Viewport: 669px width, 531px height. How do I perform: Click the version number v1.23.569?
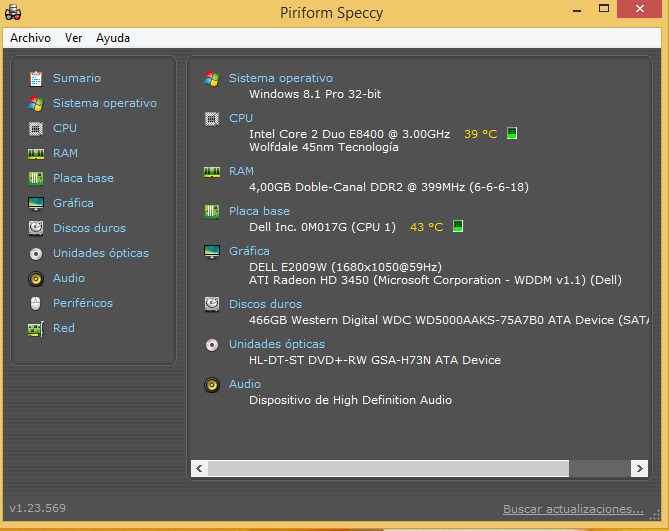tap(38, 508)
